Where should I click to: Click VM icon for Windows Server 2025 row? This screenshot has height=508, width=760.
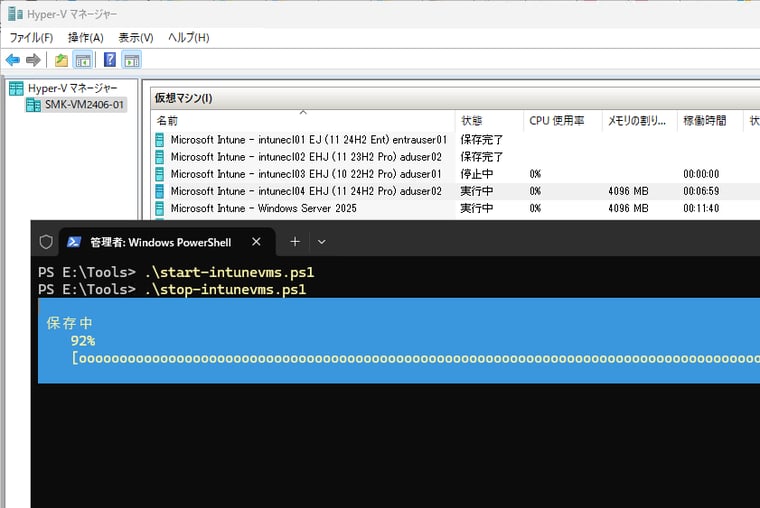[x=159, y=208]
